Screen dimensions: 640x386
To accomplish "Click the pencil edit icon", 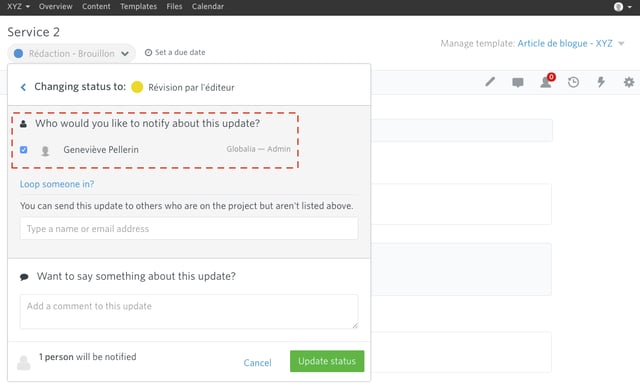I will click(490, 82).
